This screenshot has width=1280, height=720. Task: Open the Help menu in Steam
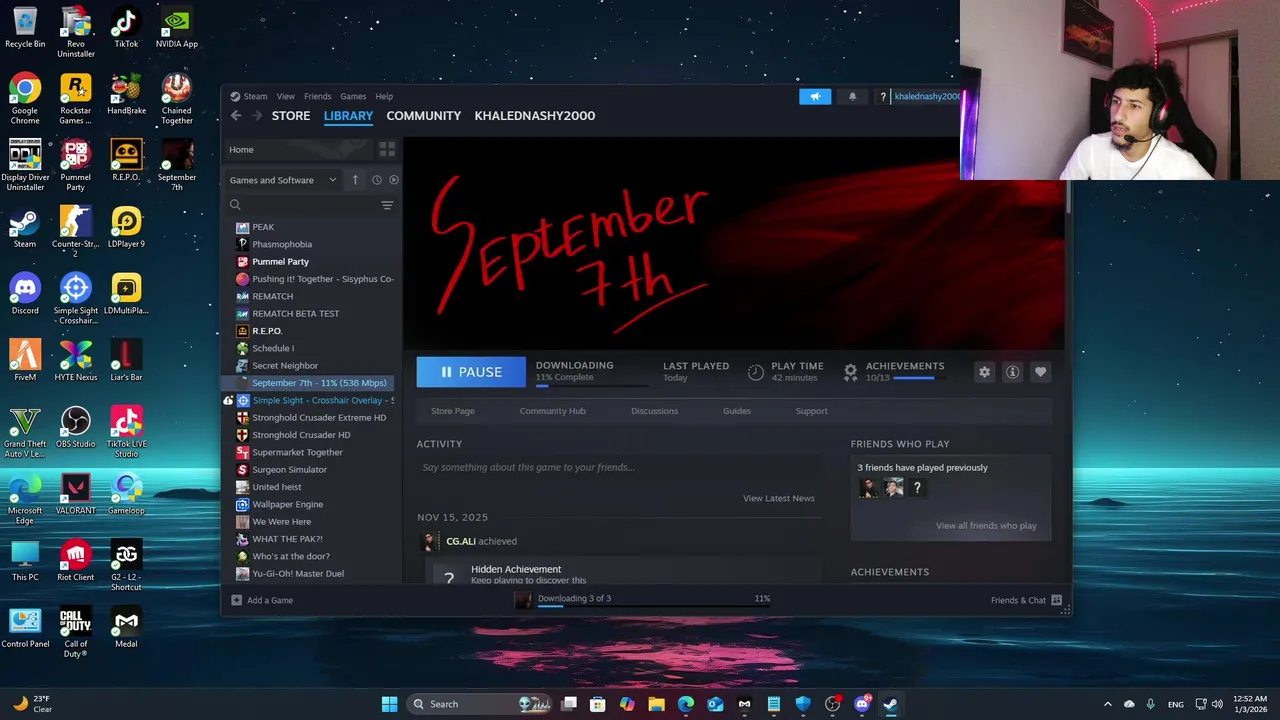384,97
